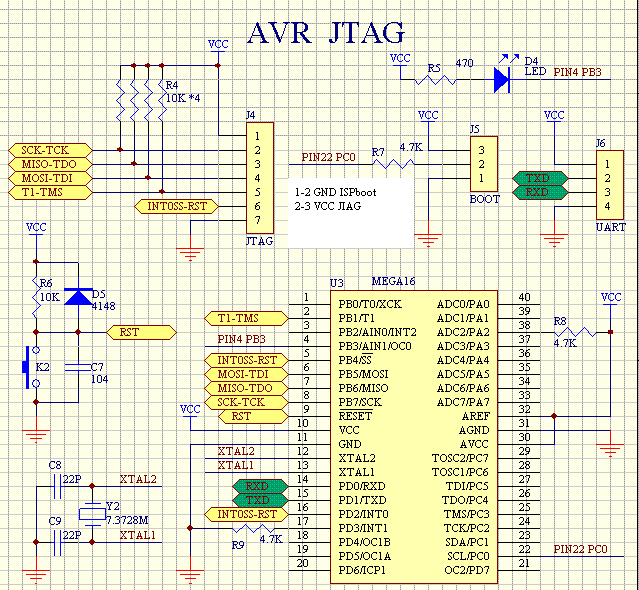This screenshot has height=590, width=639.
Task: Select the PB3/AIN1/OC0 pin name
Action: 375,346
